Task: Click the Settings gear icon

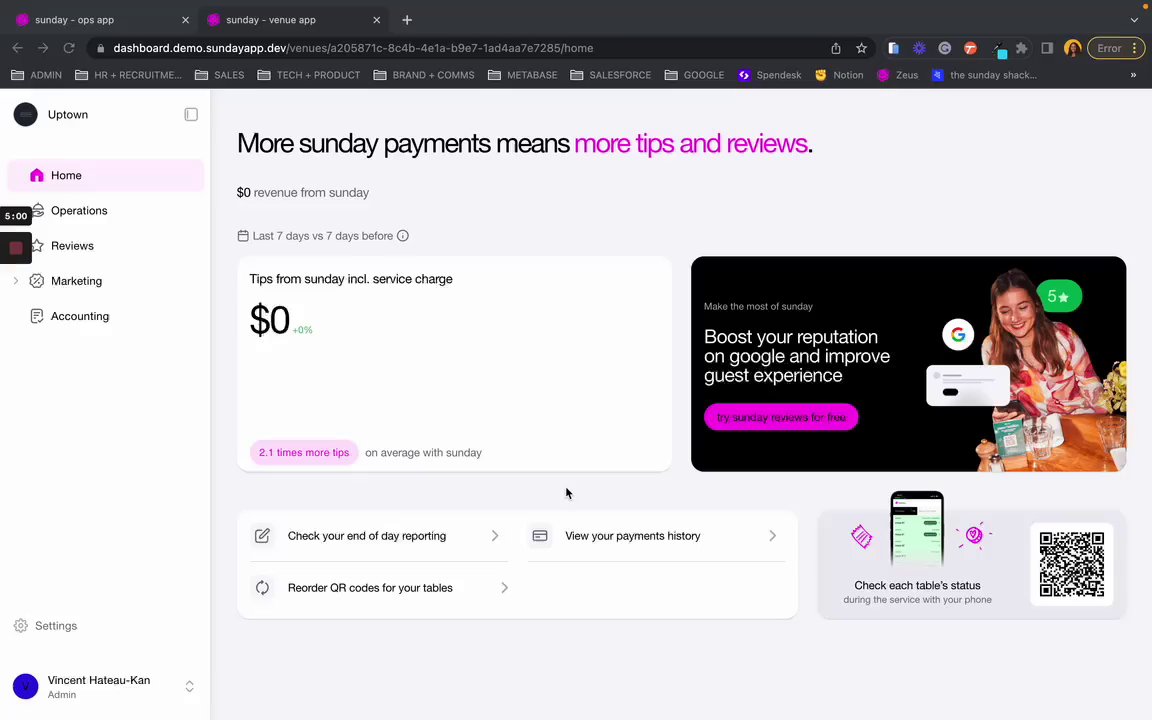Action: click(21, 625)
